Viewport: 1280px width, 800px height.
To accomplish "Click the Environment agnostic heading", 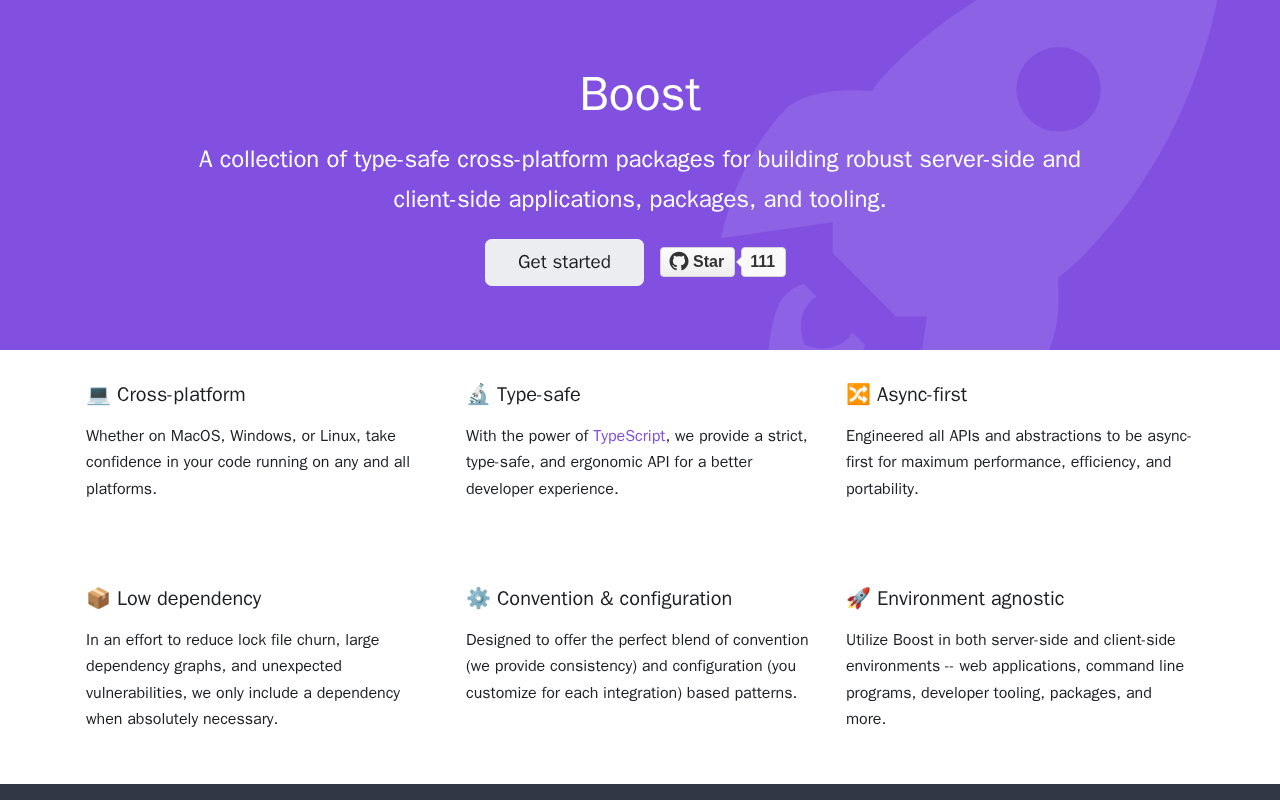I will tap(970, 599).
